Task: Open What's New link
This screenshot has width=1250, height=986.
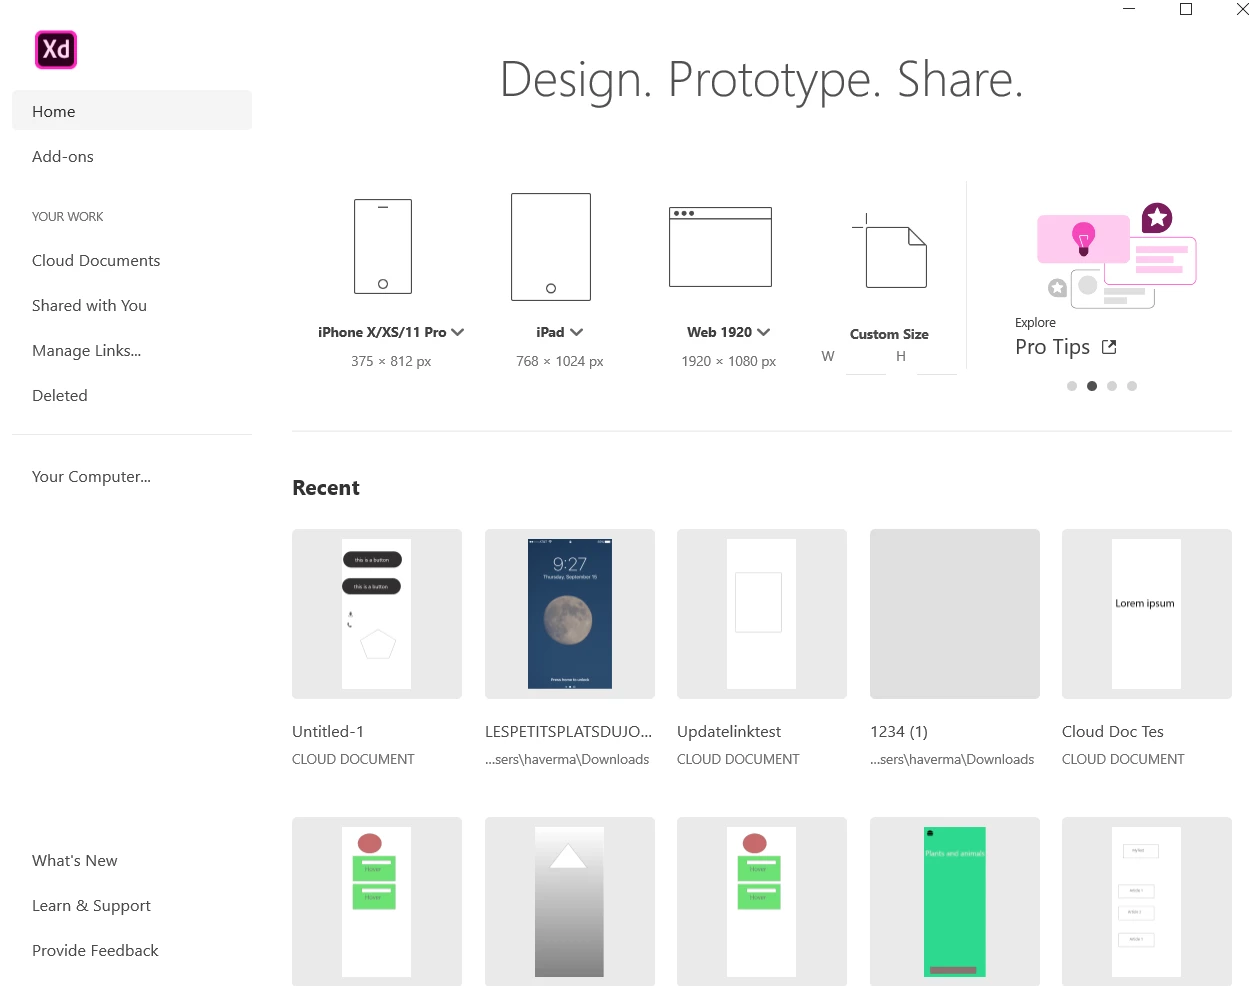Action: 75,860
